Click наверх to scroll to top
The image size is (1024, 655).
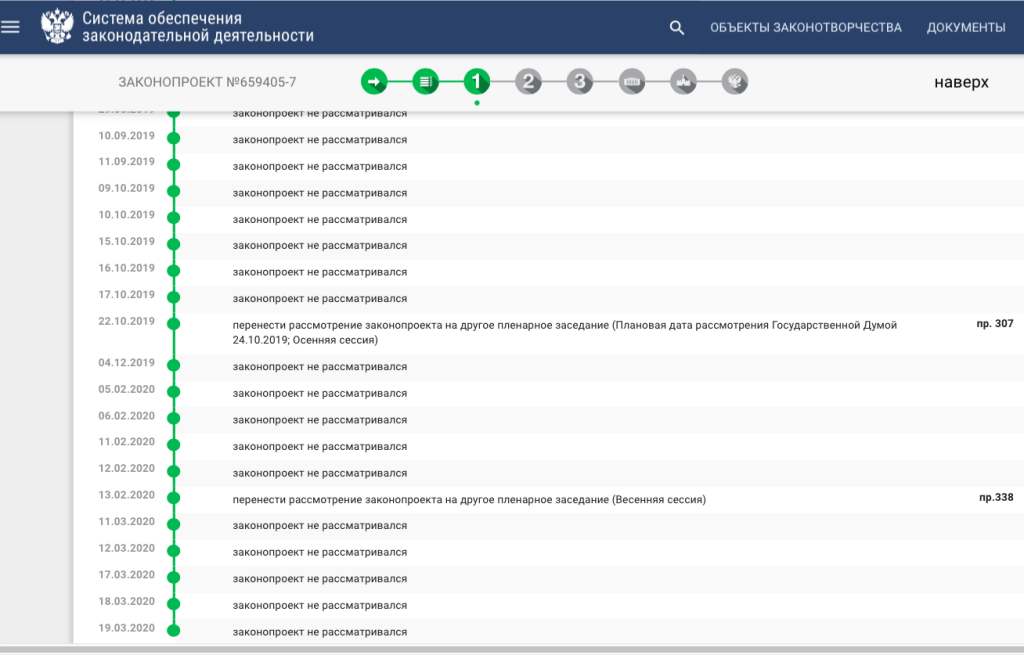pos(960,82)
